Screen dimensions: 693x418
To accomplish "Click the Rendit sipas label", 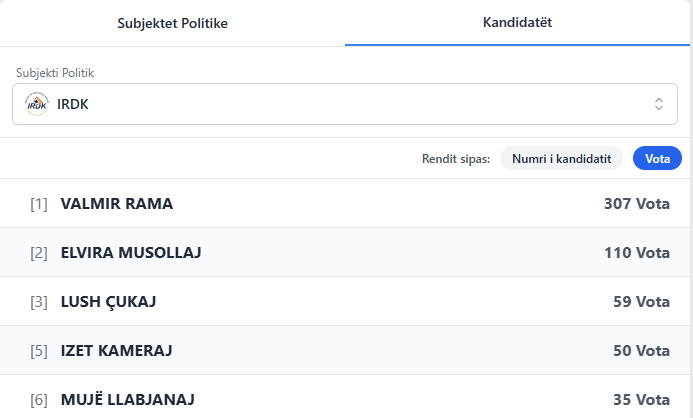I will (456, 158).
